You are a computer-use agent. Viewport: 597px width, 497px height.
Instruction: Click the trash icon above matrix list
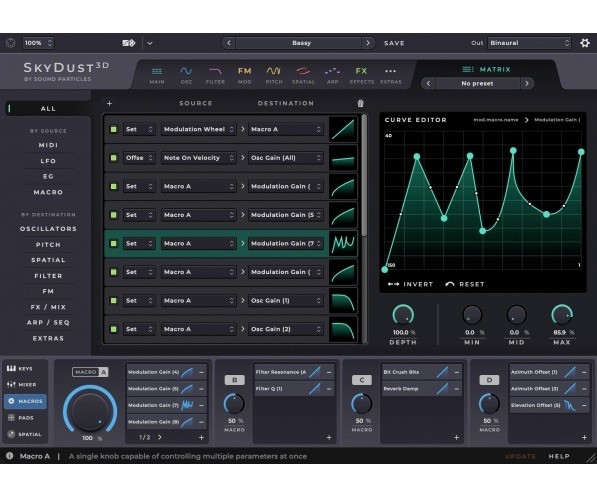tap(360, 103)
